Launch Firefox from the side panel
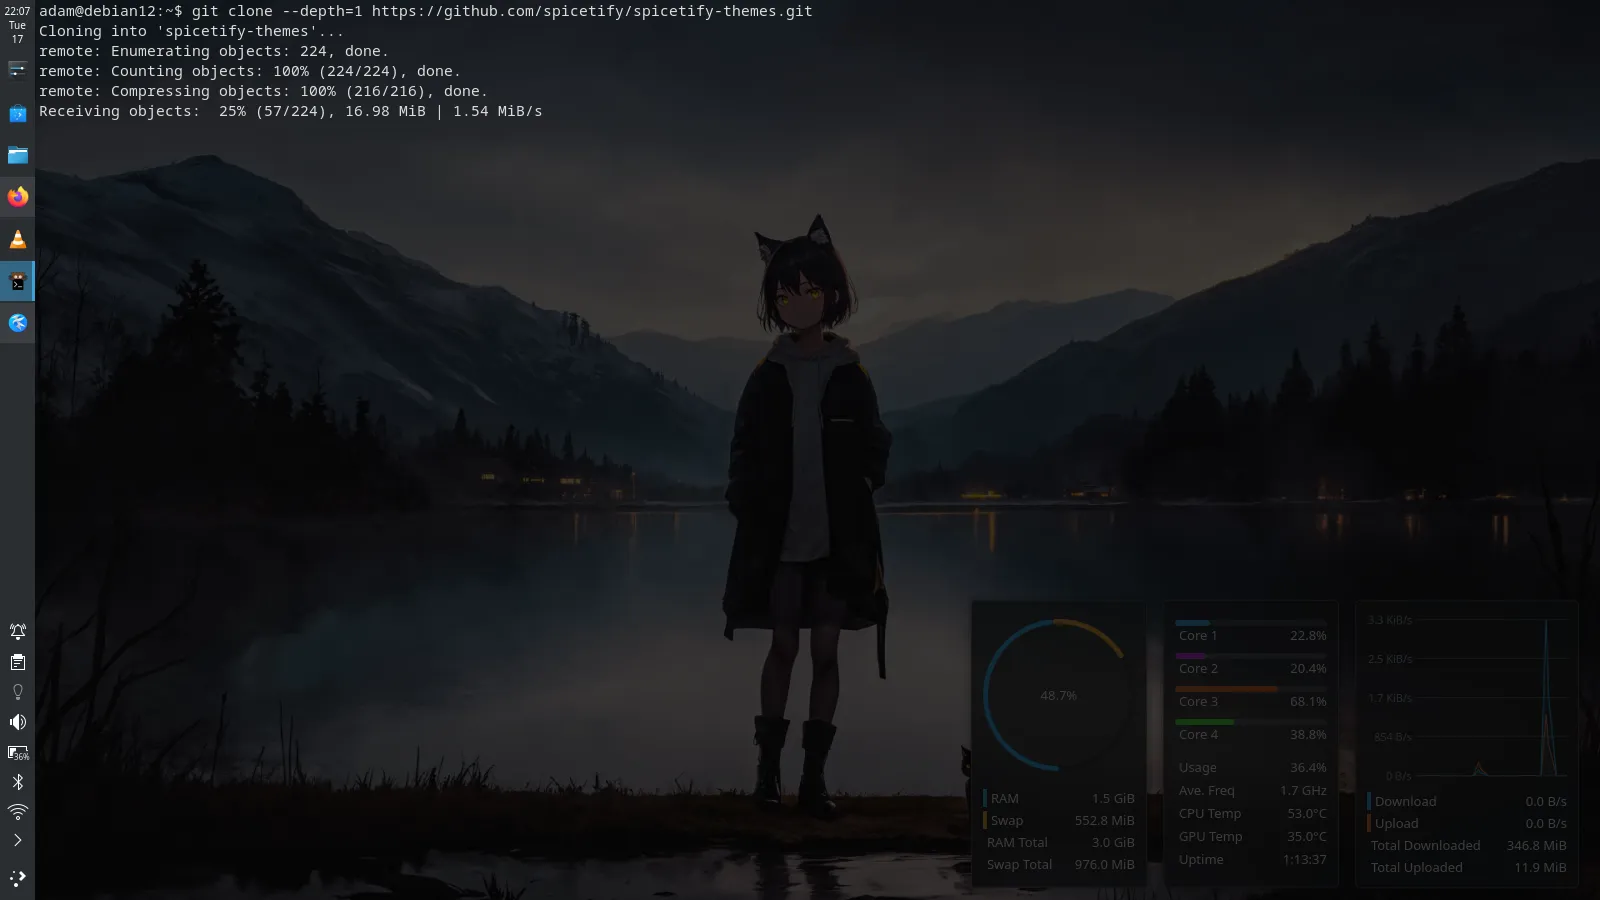1600x900 pixels. [17, 197]
